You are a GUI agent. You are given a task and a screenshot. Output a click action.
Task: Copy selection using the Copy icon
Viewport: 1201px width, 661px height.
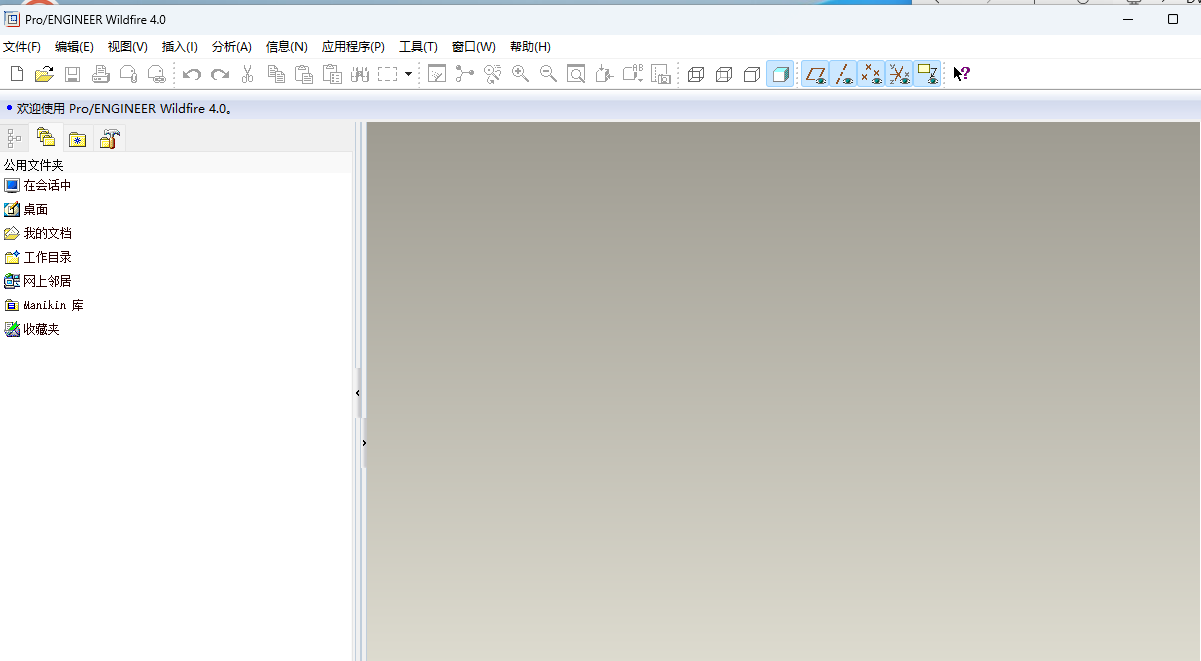tap(276, 74)
